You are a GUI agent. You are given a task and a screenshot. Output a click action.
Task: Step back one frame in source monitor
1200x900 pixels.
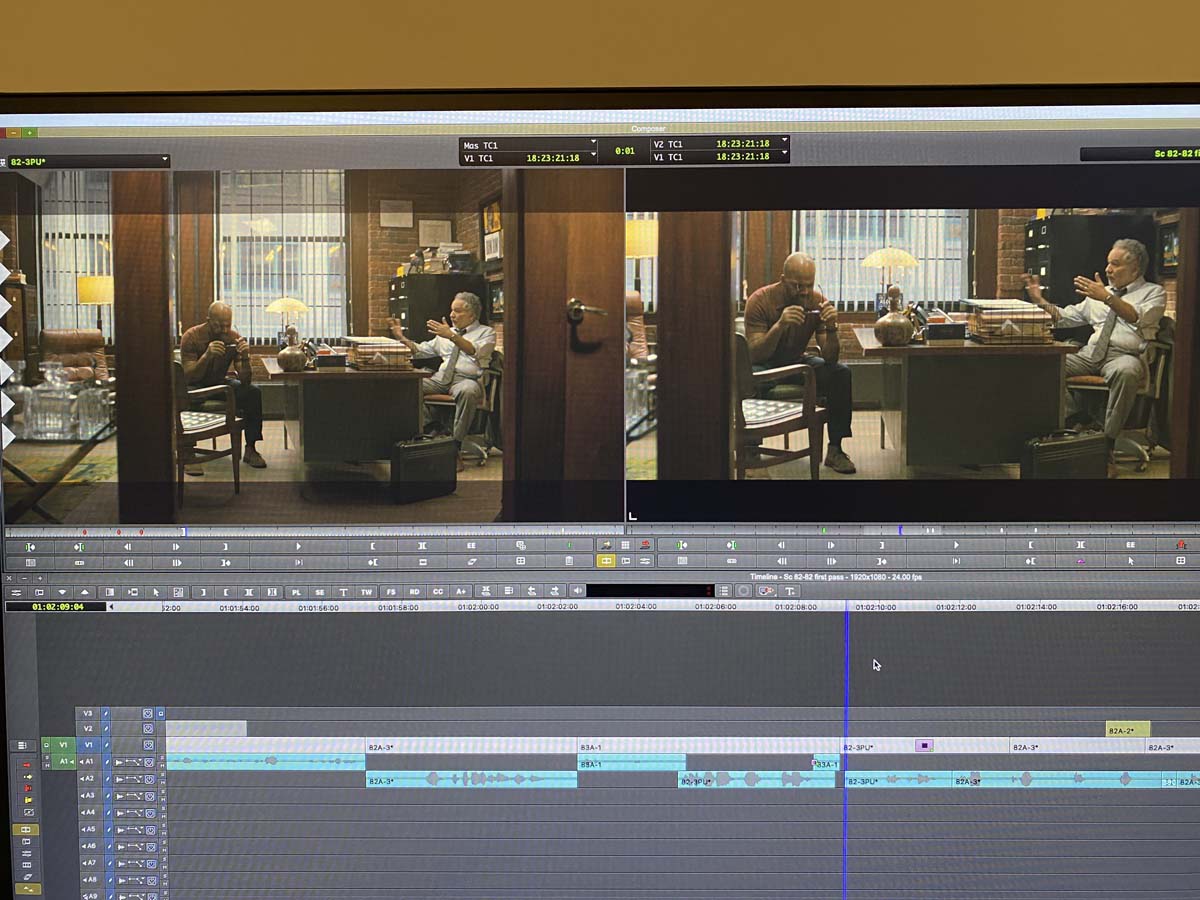coord(127,546)
